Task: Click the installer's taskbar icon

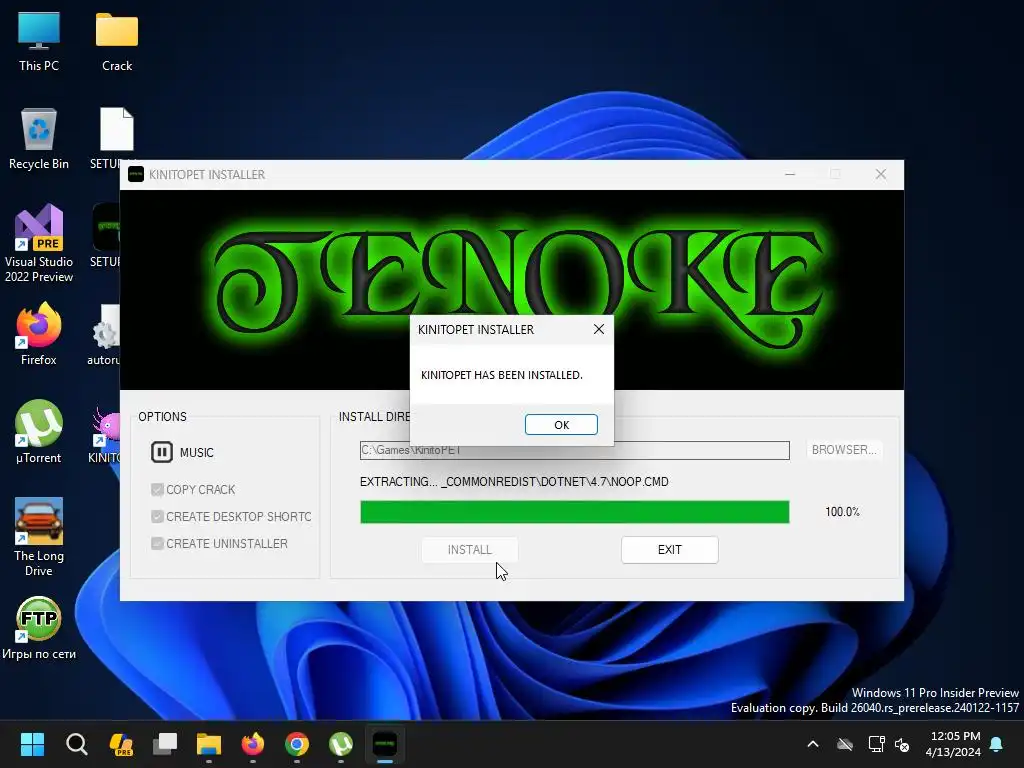Action: tap(385, 744)
